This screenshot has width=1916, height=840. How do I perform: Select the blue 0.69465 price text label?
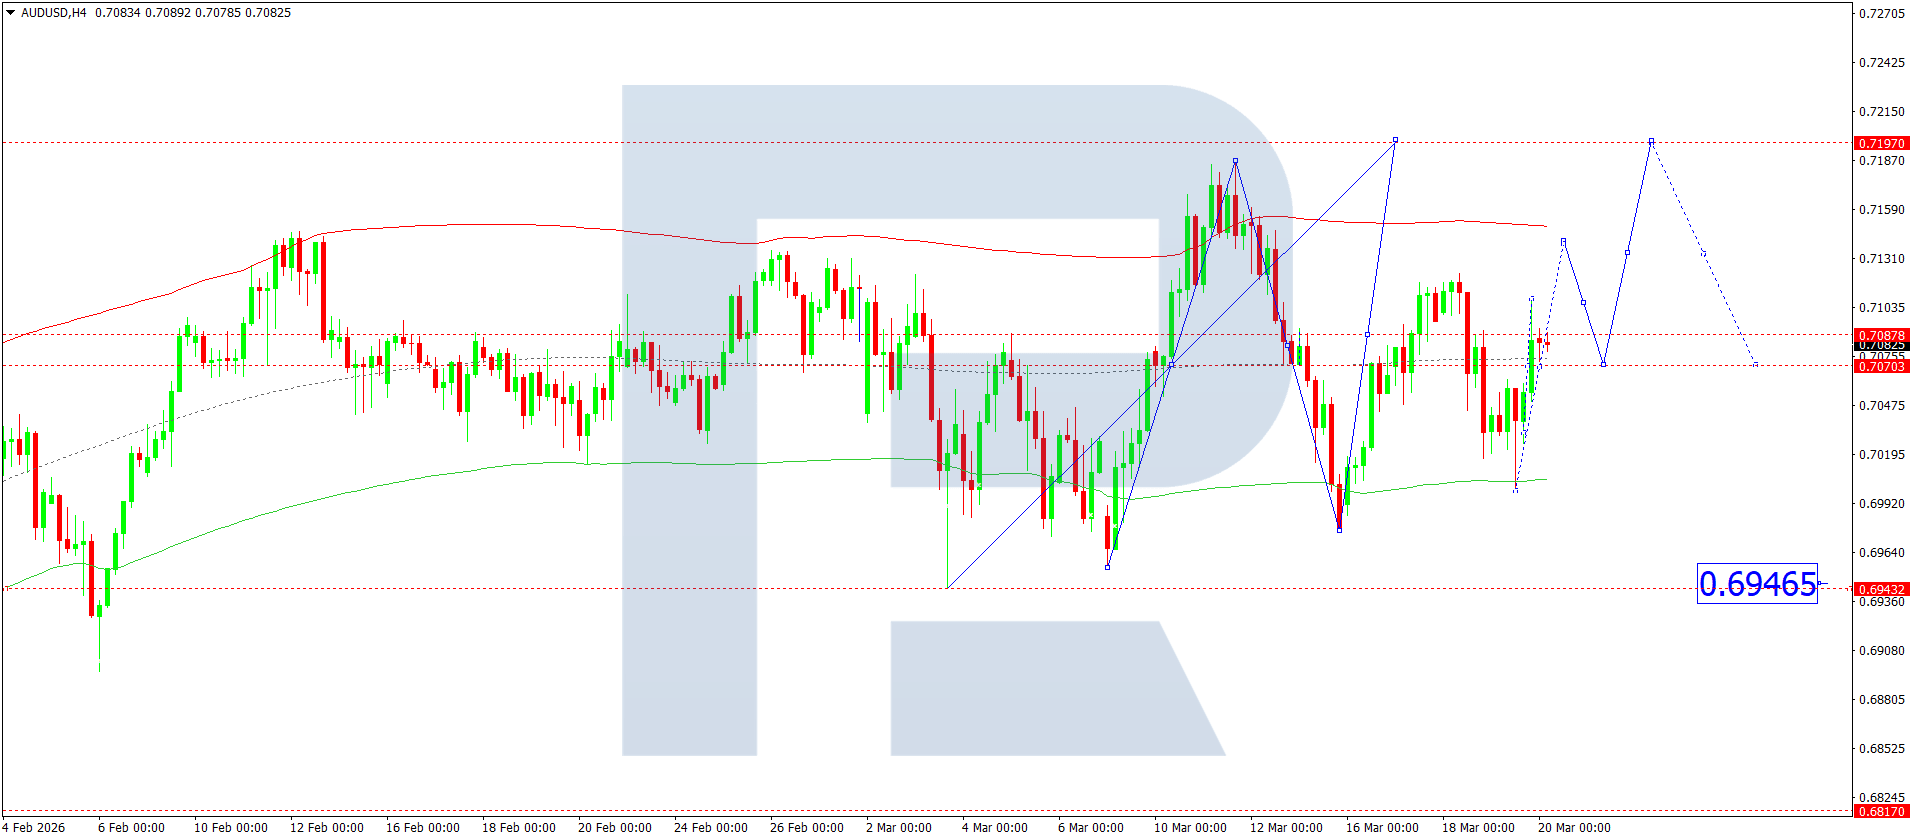[1757, 584]
